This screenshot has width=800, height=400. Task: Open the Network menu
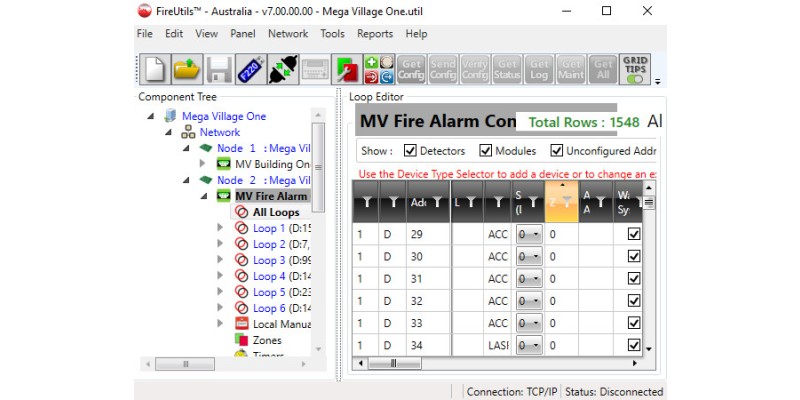coord(288,34)
